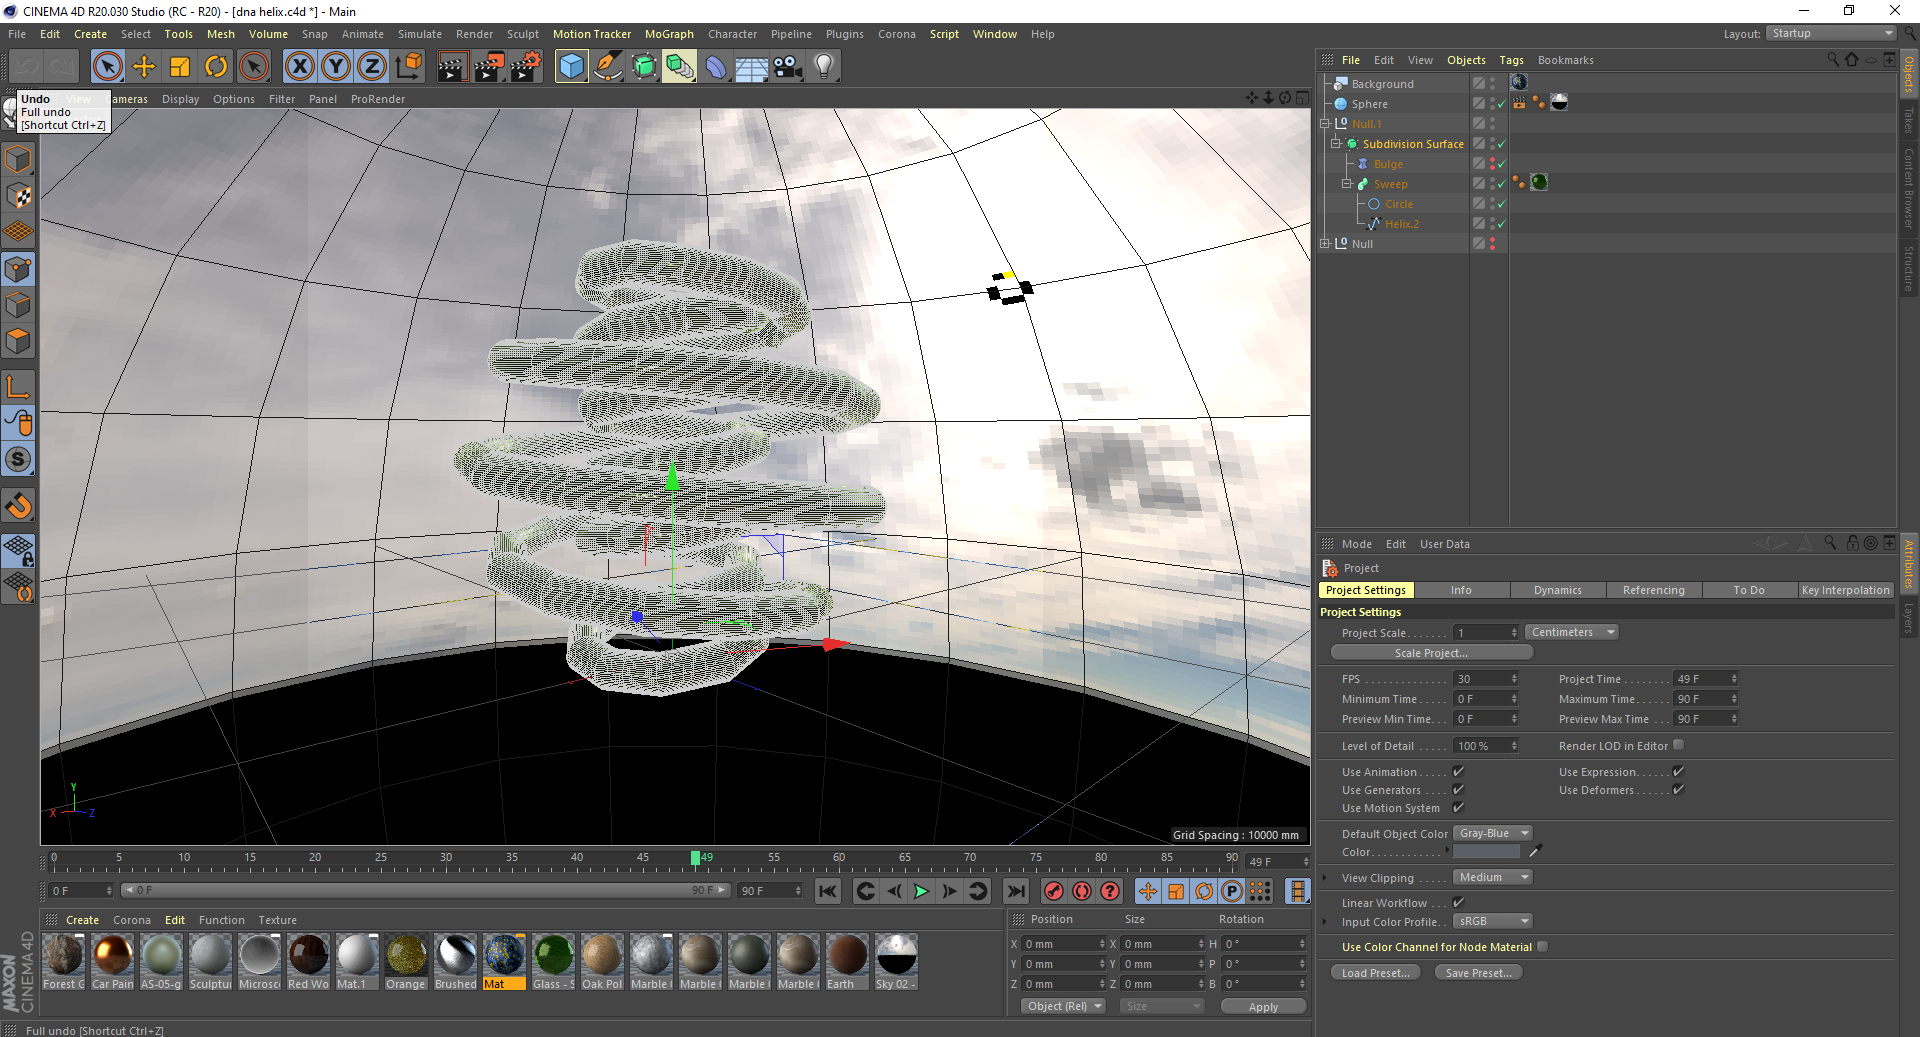Image resolution: width=1920 pixels, height=1037 pixels.
Task: Toggle position keyframe recording icon
Action: pyautogui.click(x=1148, y=891)
